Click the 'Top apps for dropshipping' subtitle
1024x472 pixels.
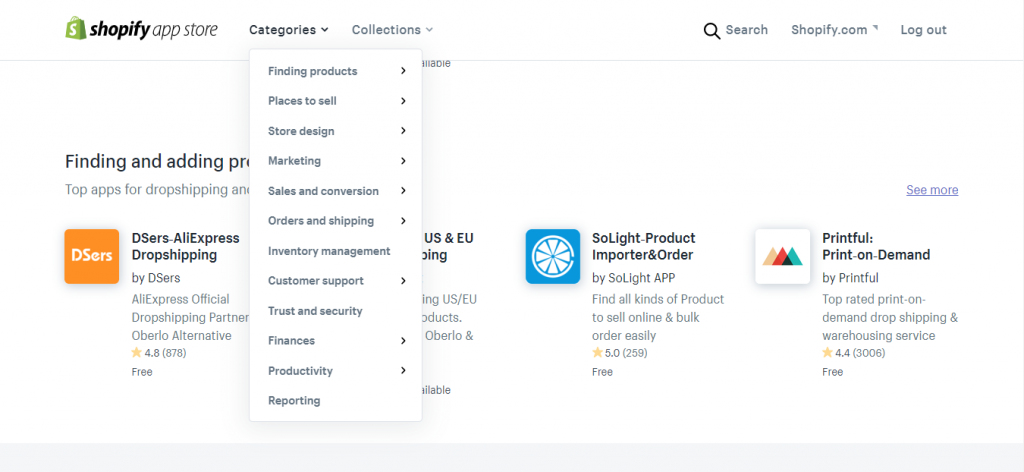(157, 190)
